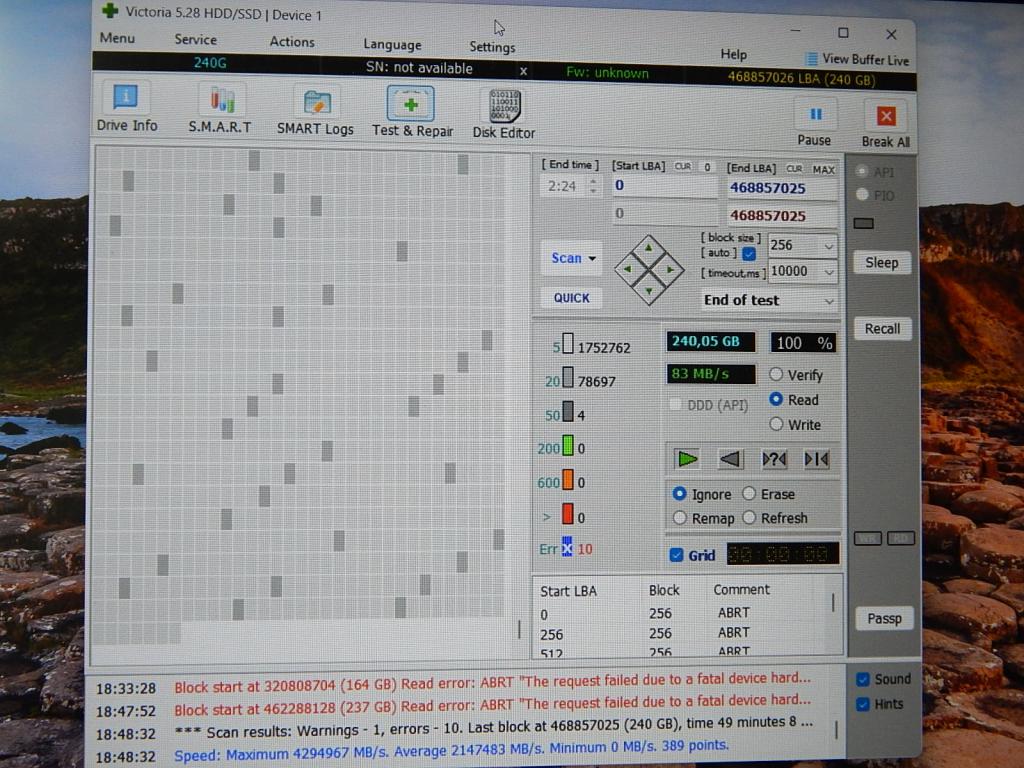Image resolution: width=1024 pixels, height=768 pixels.
Task: Open the Actions menu
Action: tap(292, 42)
